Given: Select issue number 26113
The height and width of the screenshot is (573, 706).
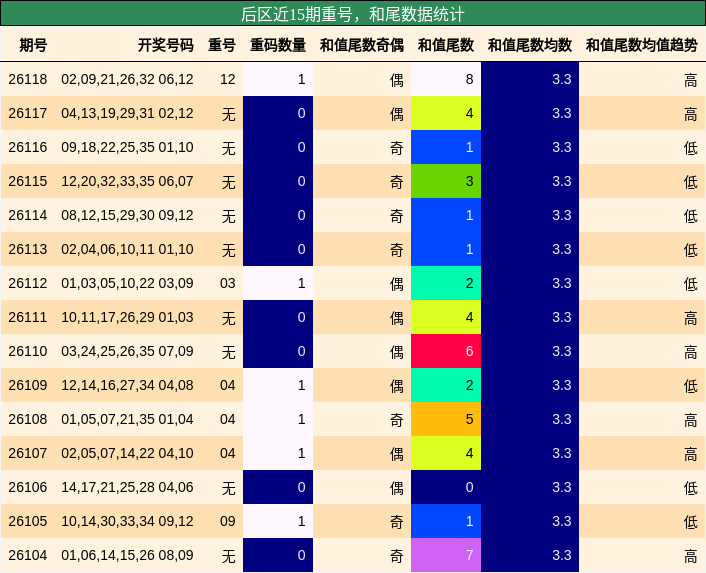Looking at the screenshot, I should [27, 249].
